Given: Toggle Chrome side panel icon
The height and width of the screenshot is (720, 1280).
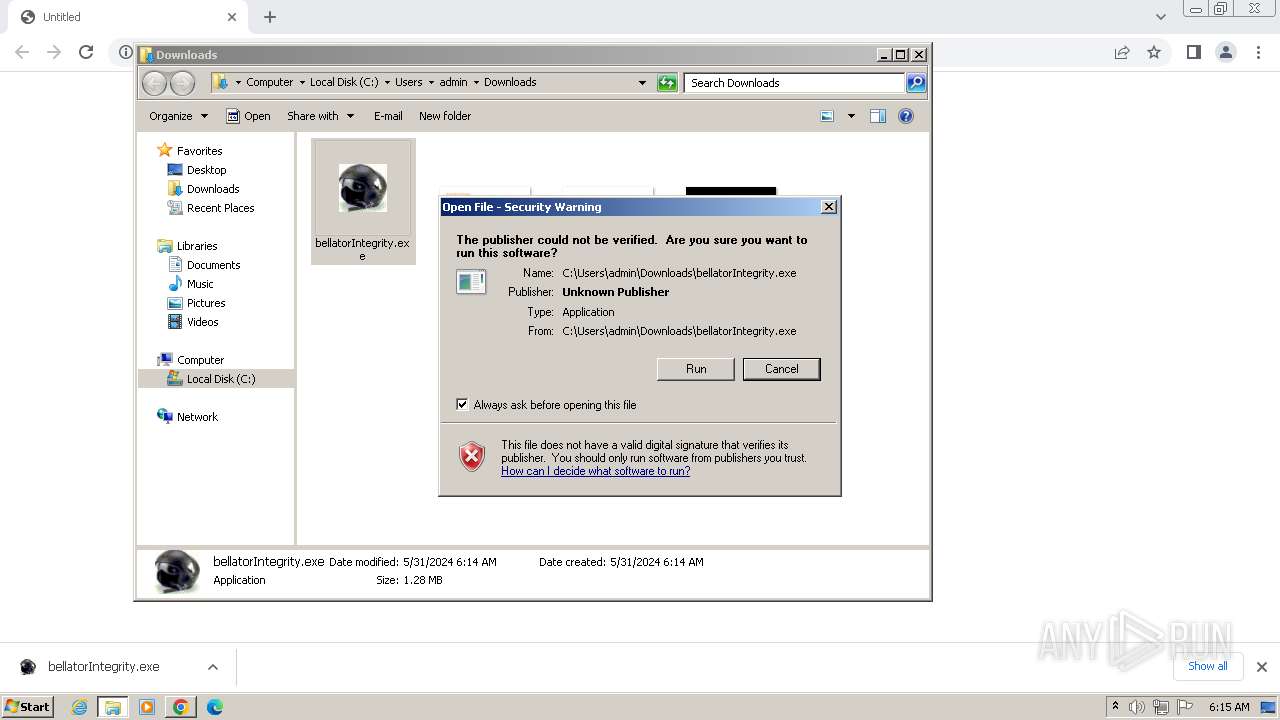Looking at the screenshot, I should point(1193,52).
